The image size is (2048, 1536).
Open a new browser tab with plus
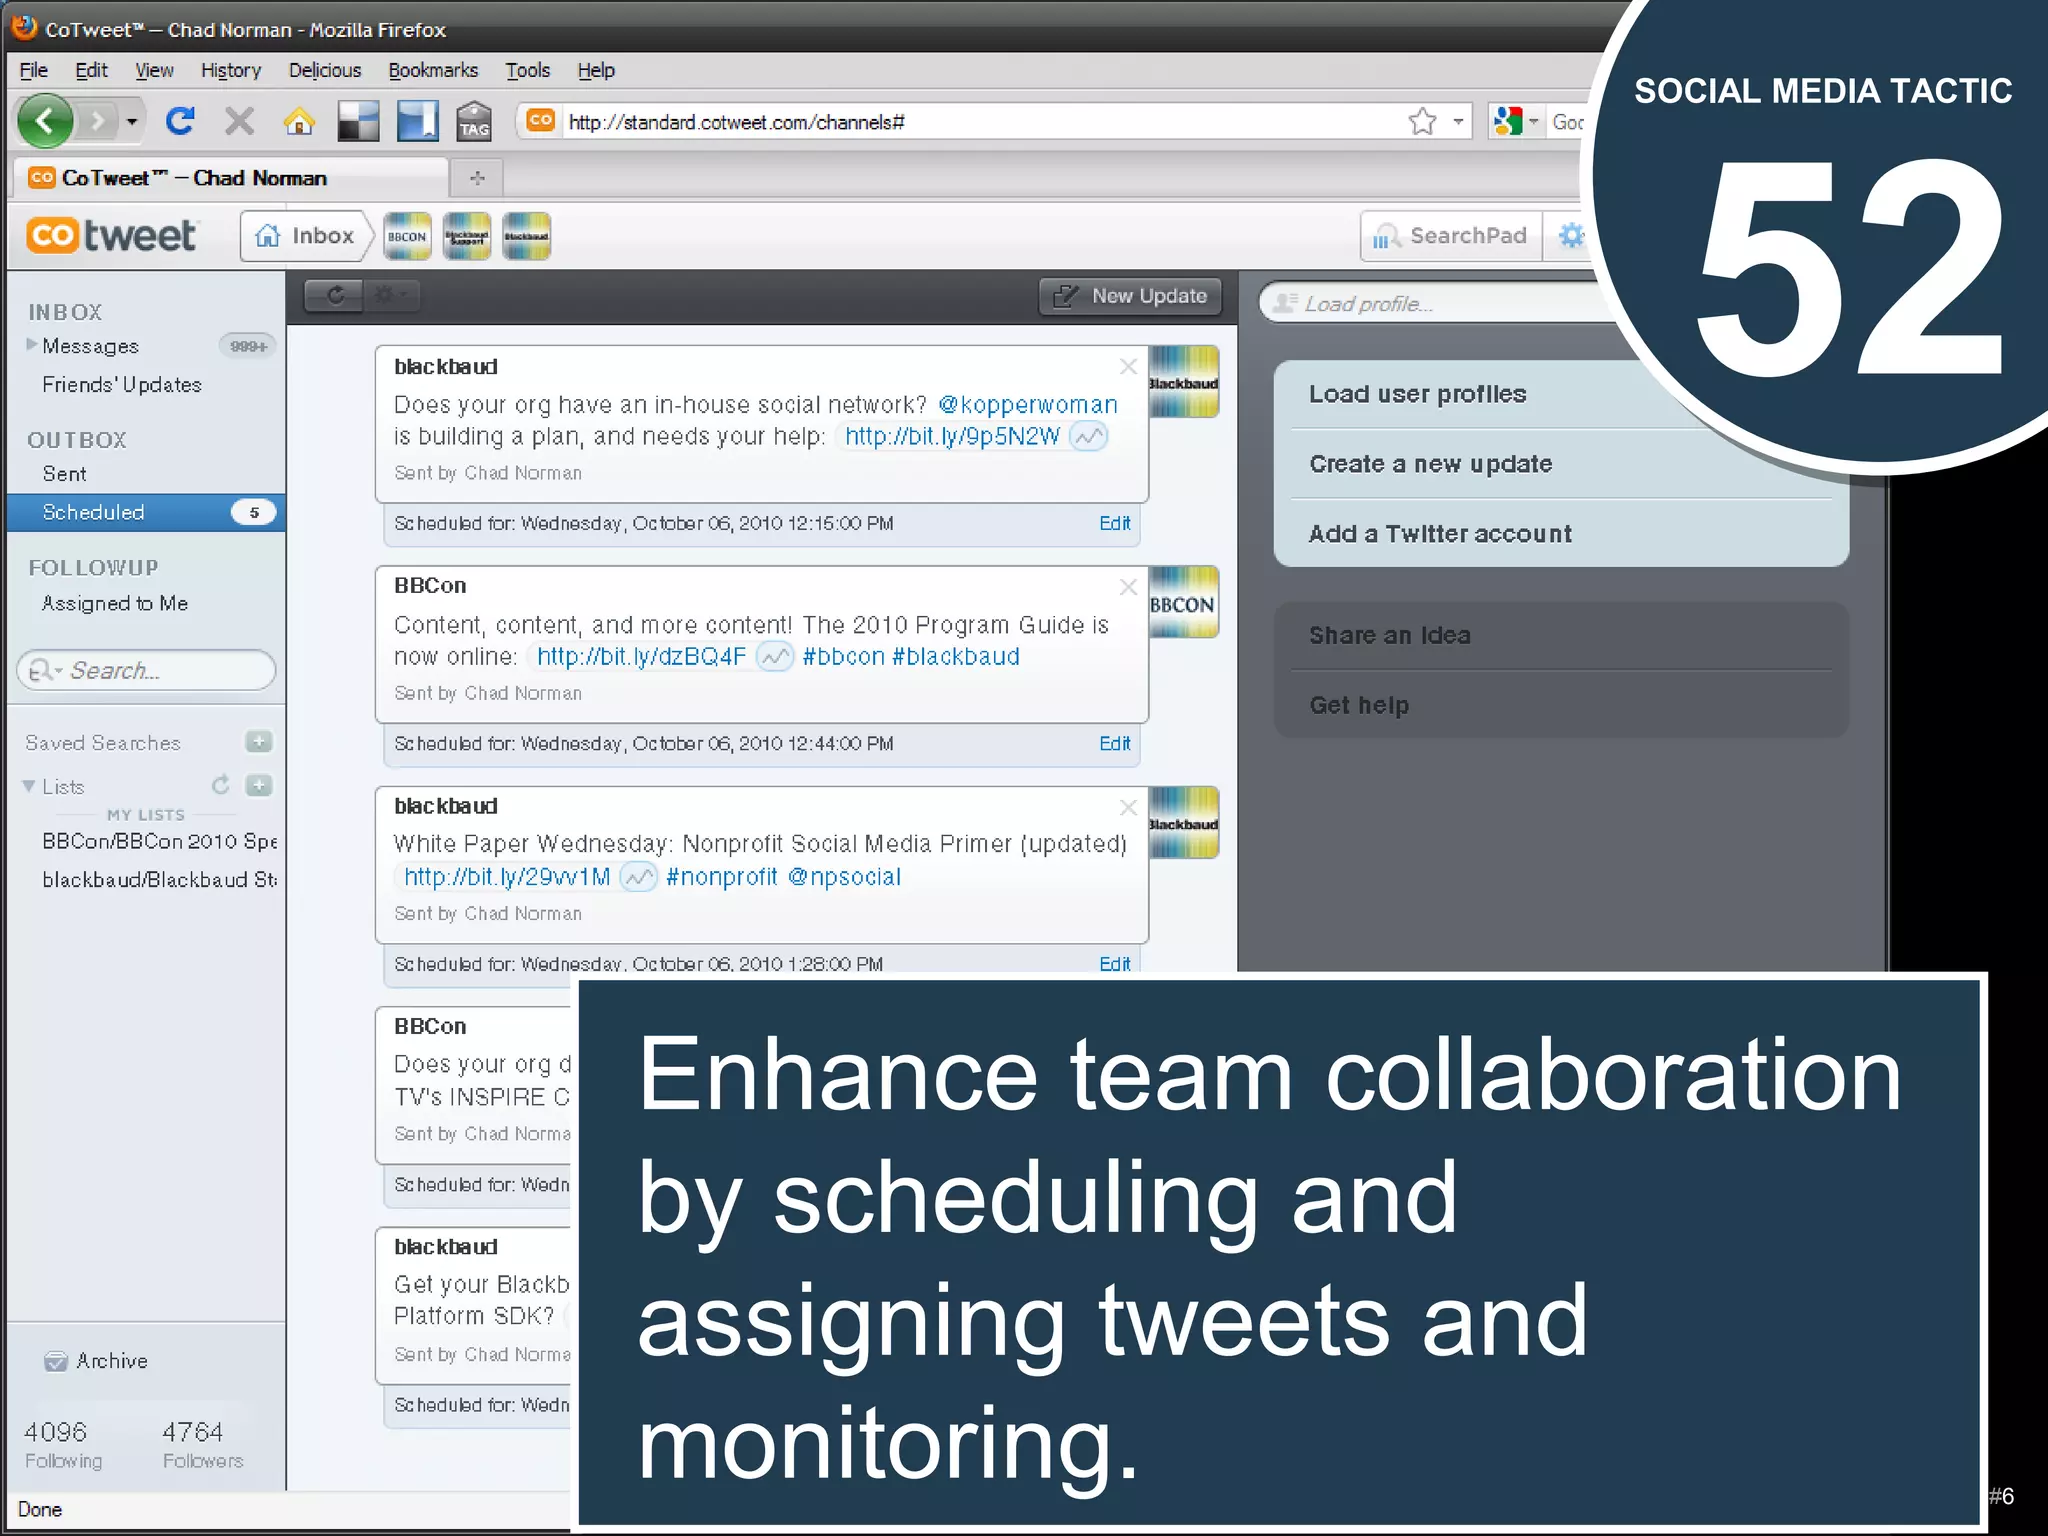[x=477, y=178]
